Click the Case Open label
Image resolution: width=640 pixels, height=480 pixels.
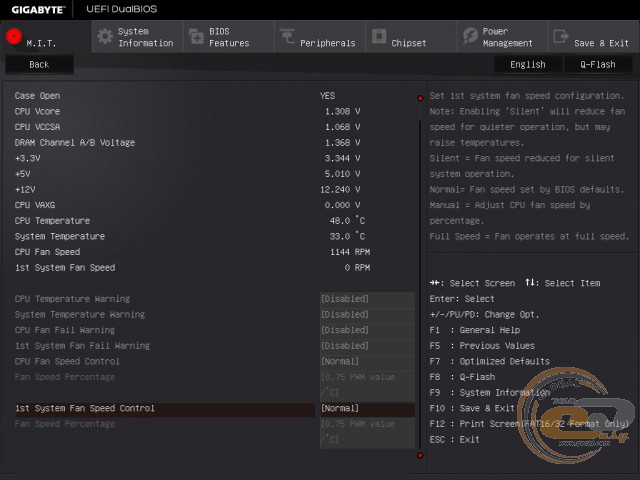[38, 96]
